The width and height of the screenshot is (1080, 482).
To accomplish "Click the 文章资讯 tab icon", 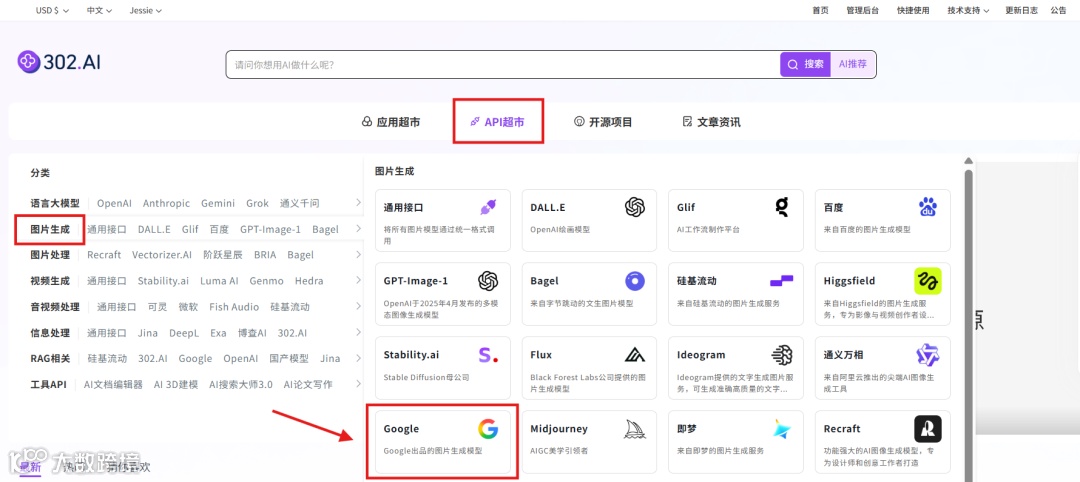I will 687,122.
